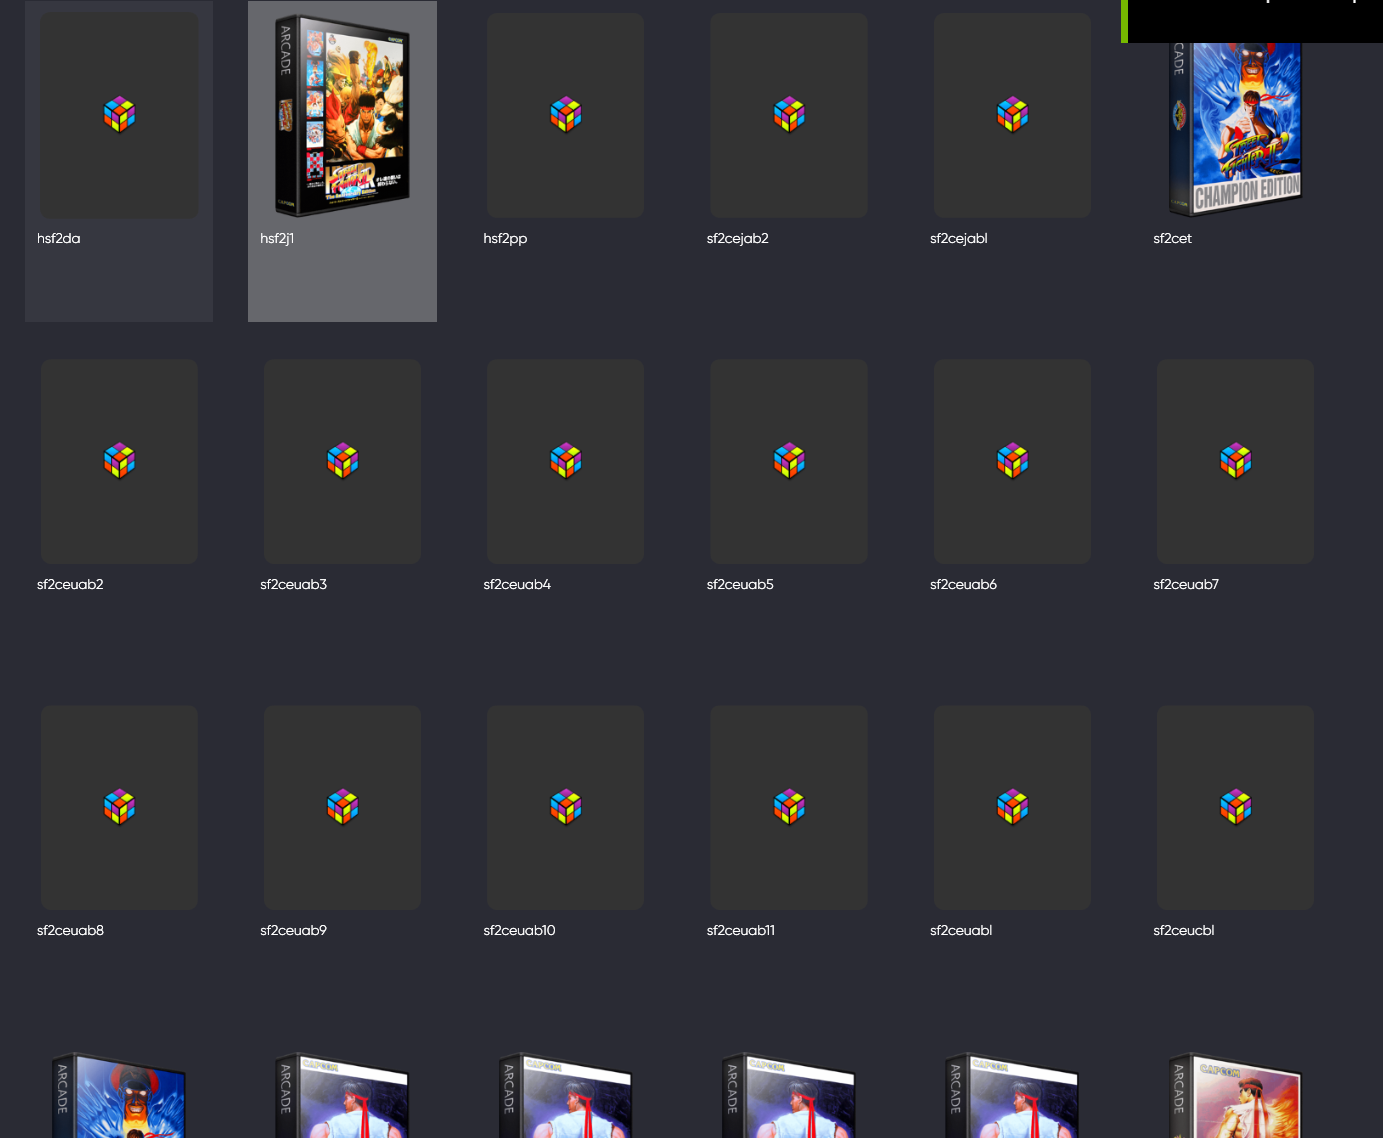Select the sf2cejab2 cube icon

pos(789,115)
